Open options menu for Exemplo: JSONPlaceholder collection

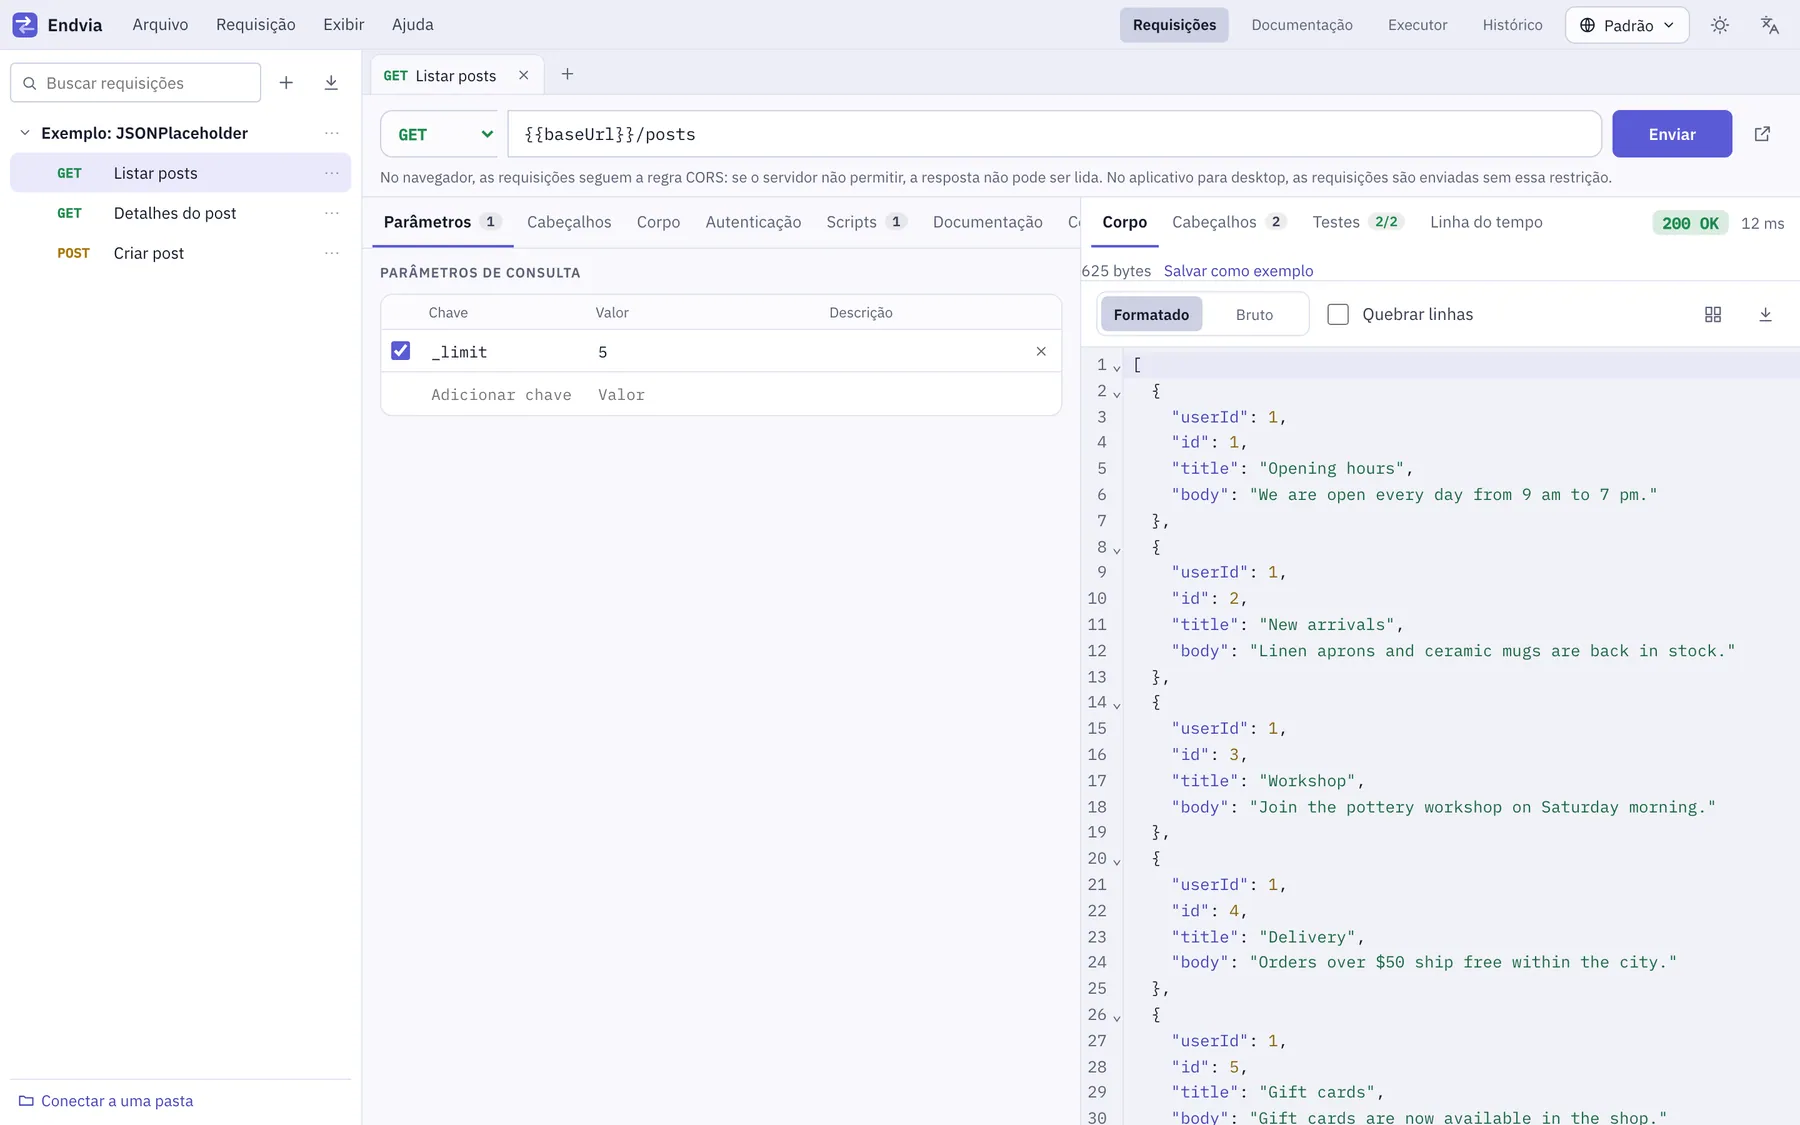pyautogui.click(x=332, y=133)
